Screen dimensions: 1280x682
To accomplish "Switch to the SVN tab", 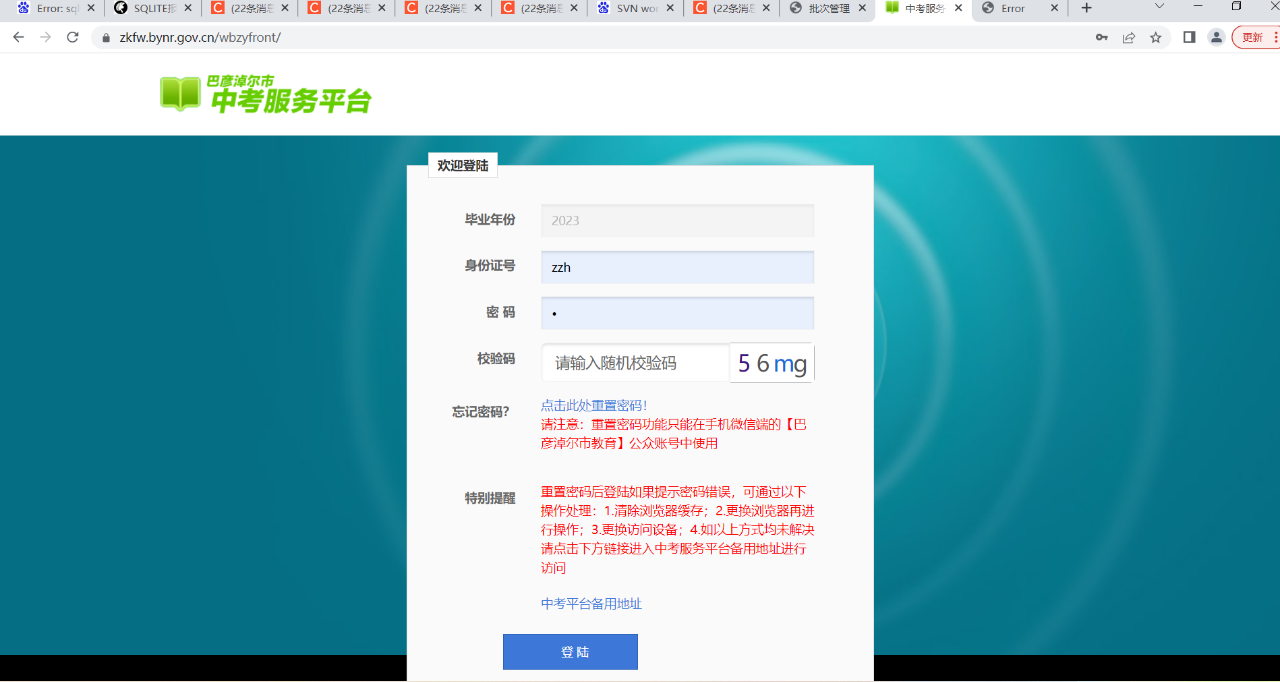I will 633,8.
